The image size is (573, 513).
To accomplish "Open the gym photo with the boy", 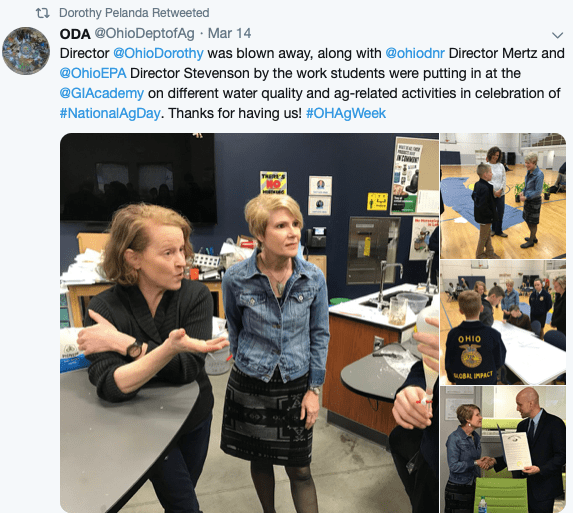I will [x=503, y=196].
